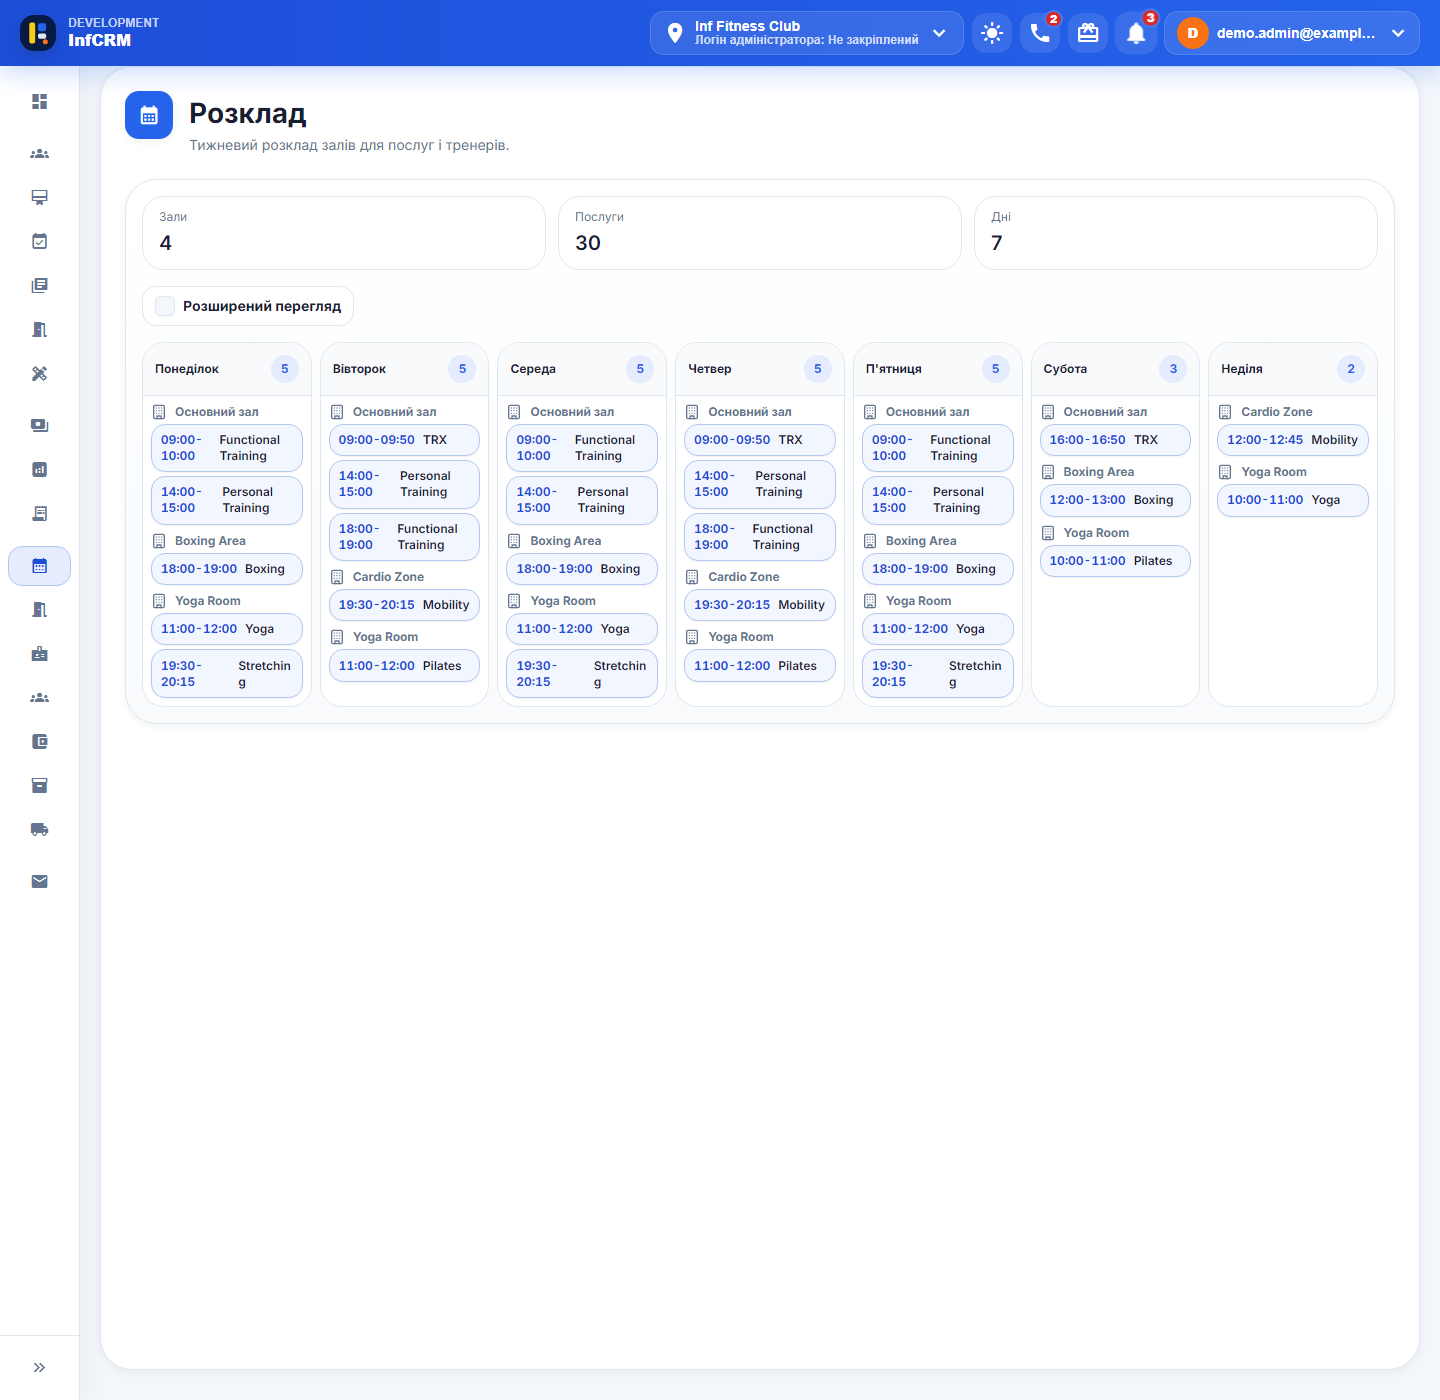Open the receipt sidebar icon
Viewport: 1440px width, 1400px height.
(39, 513)
